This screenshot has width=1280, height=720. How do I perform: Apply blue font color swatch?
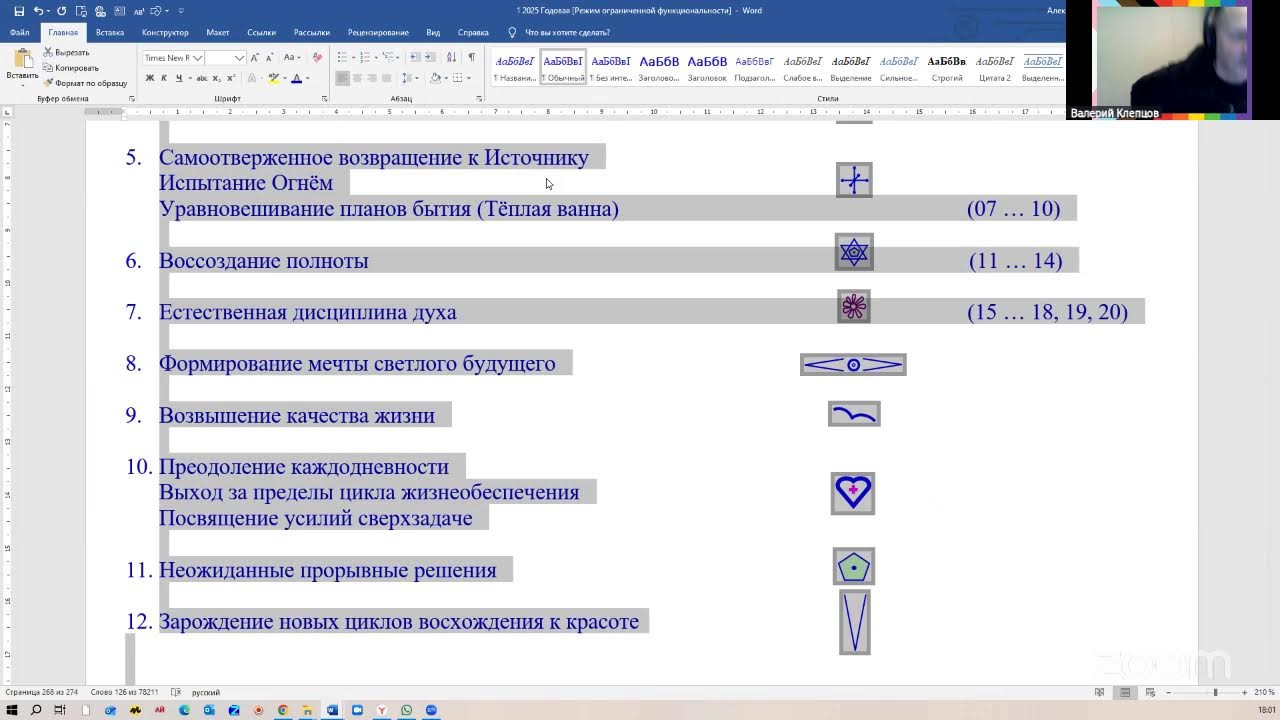[296, 78]
